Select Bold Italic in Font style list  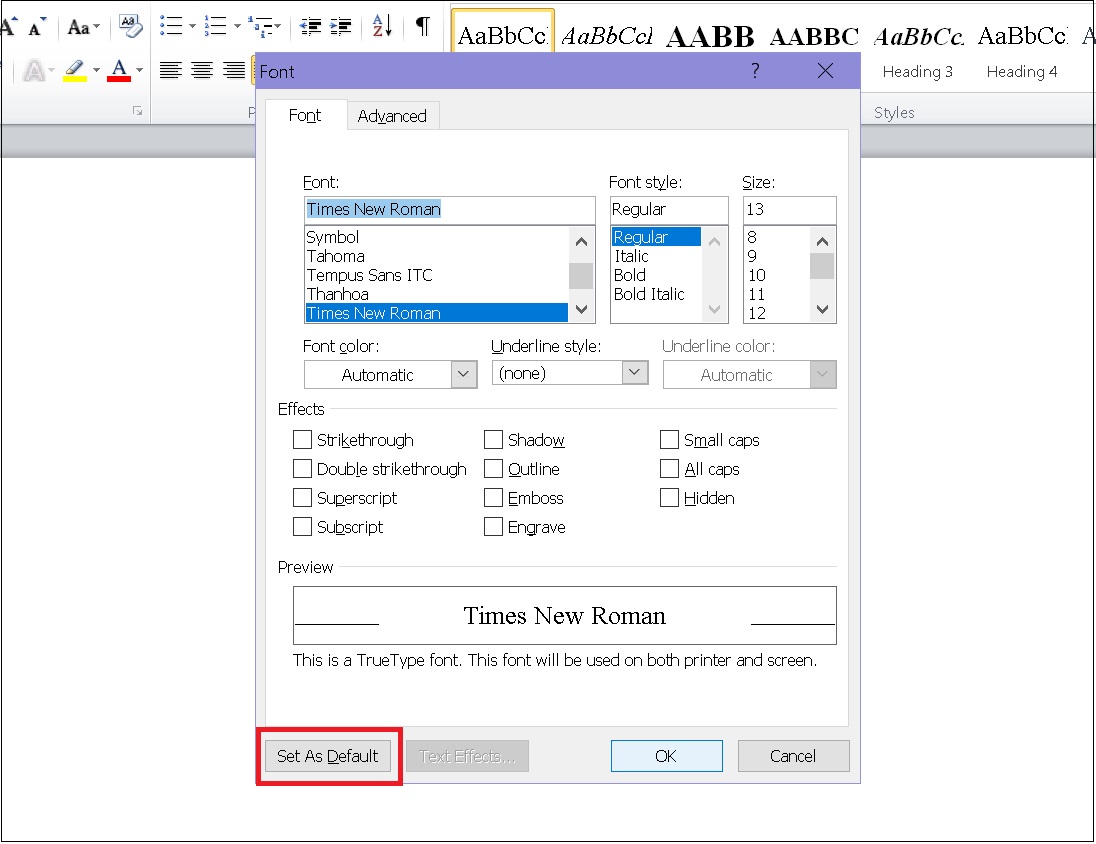(649, 294)
